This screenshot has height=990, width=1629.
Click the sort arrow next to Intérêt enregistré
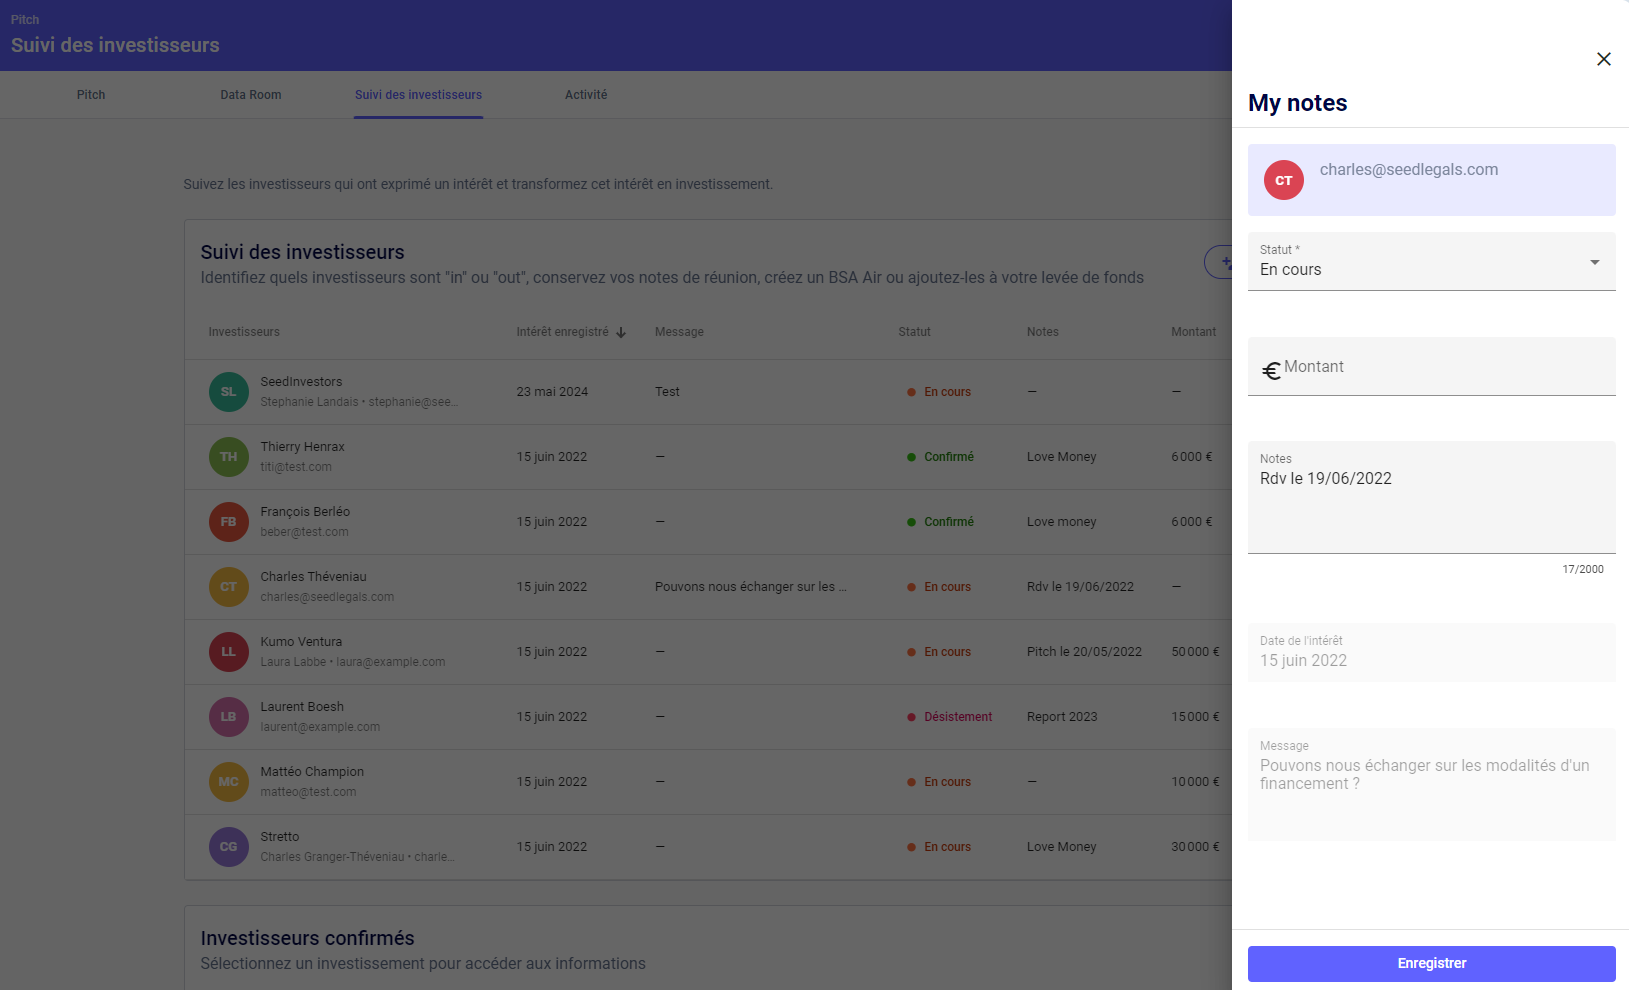[x=621, y=332]
